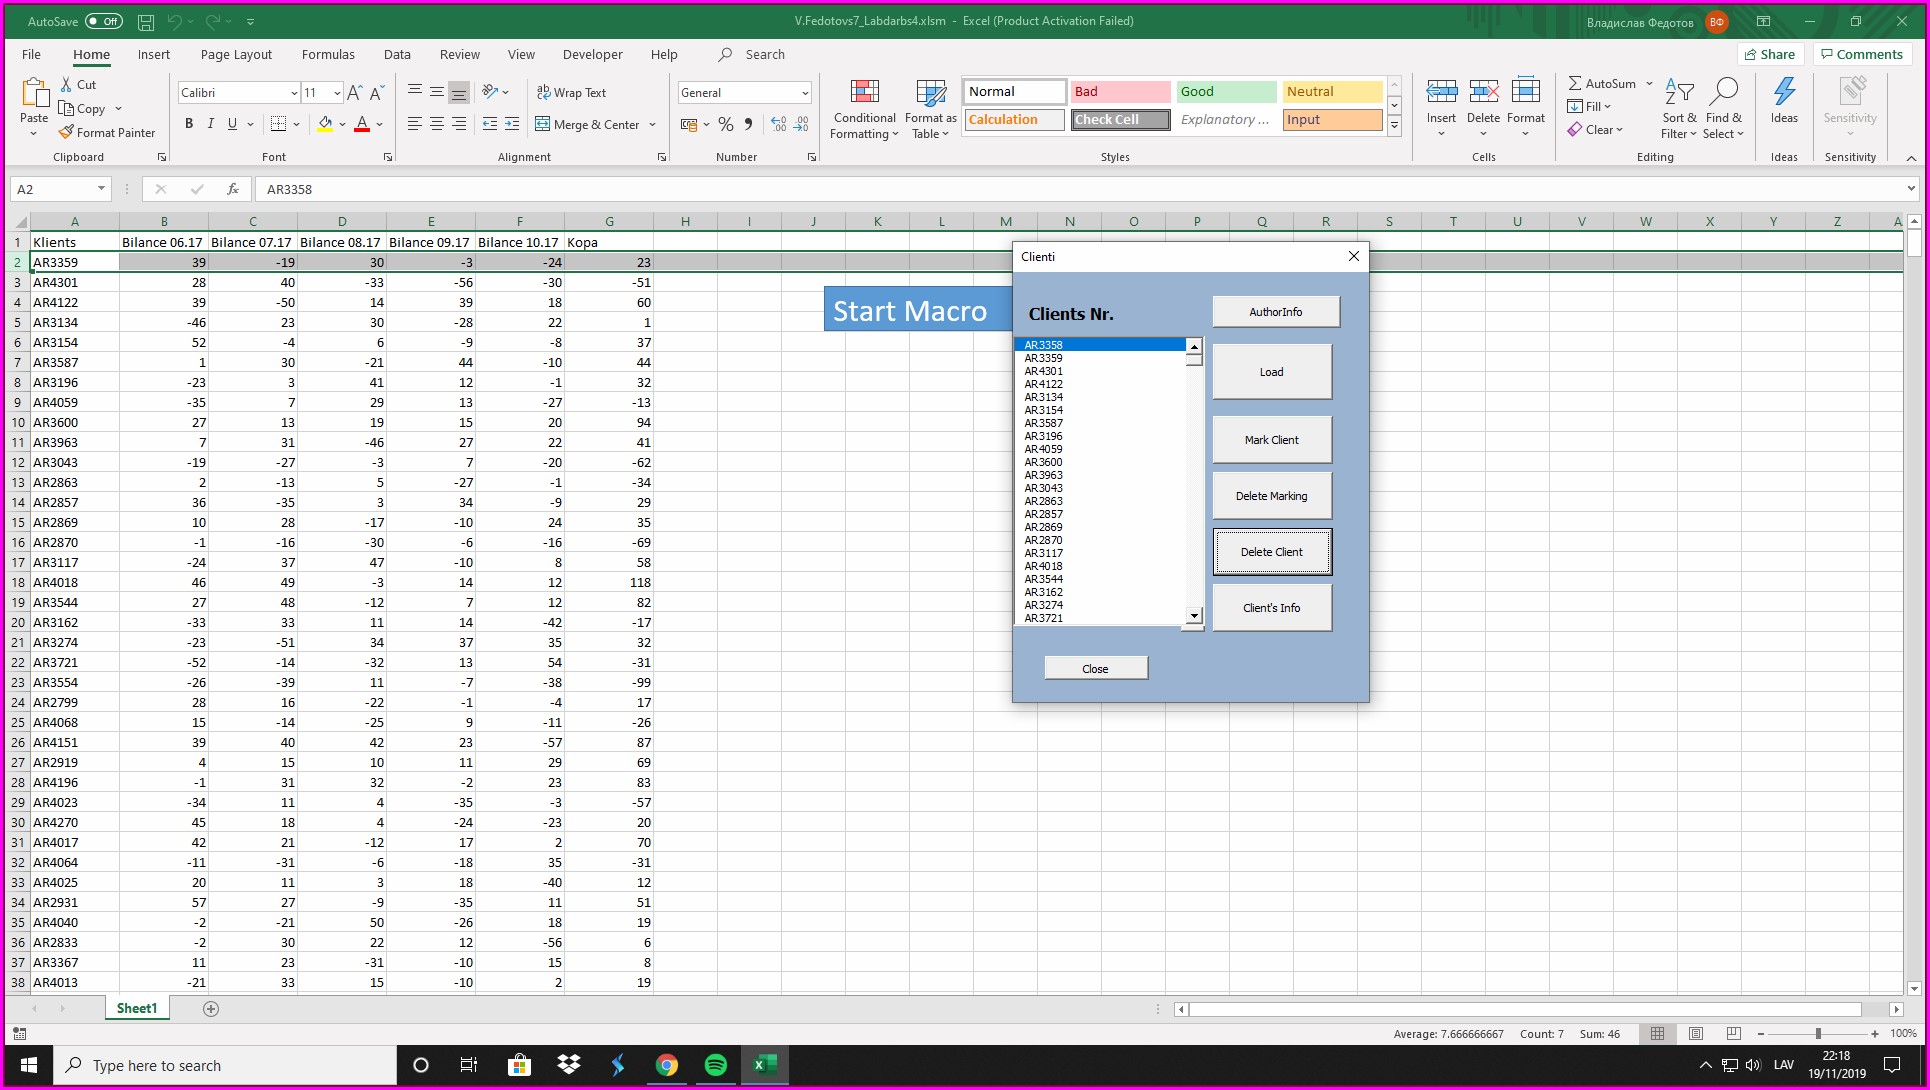Expand the Name Box dropdown
The width and height of the screenshot is (1930, 1090).
[101, 189]
